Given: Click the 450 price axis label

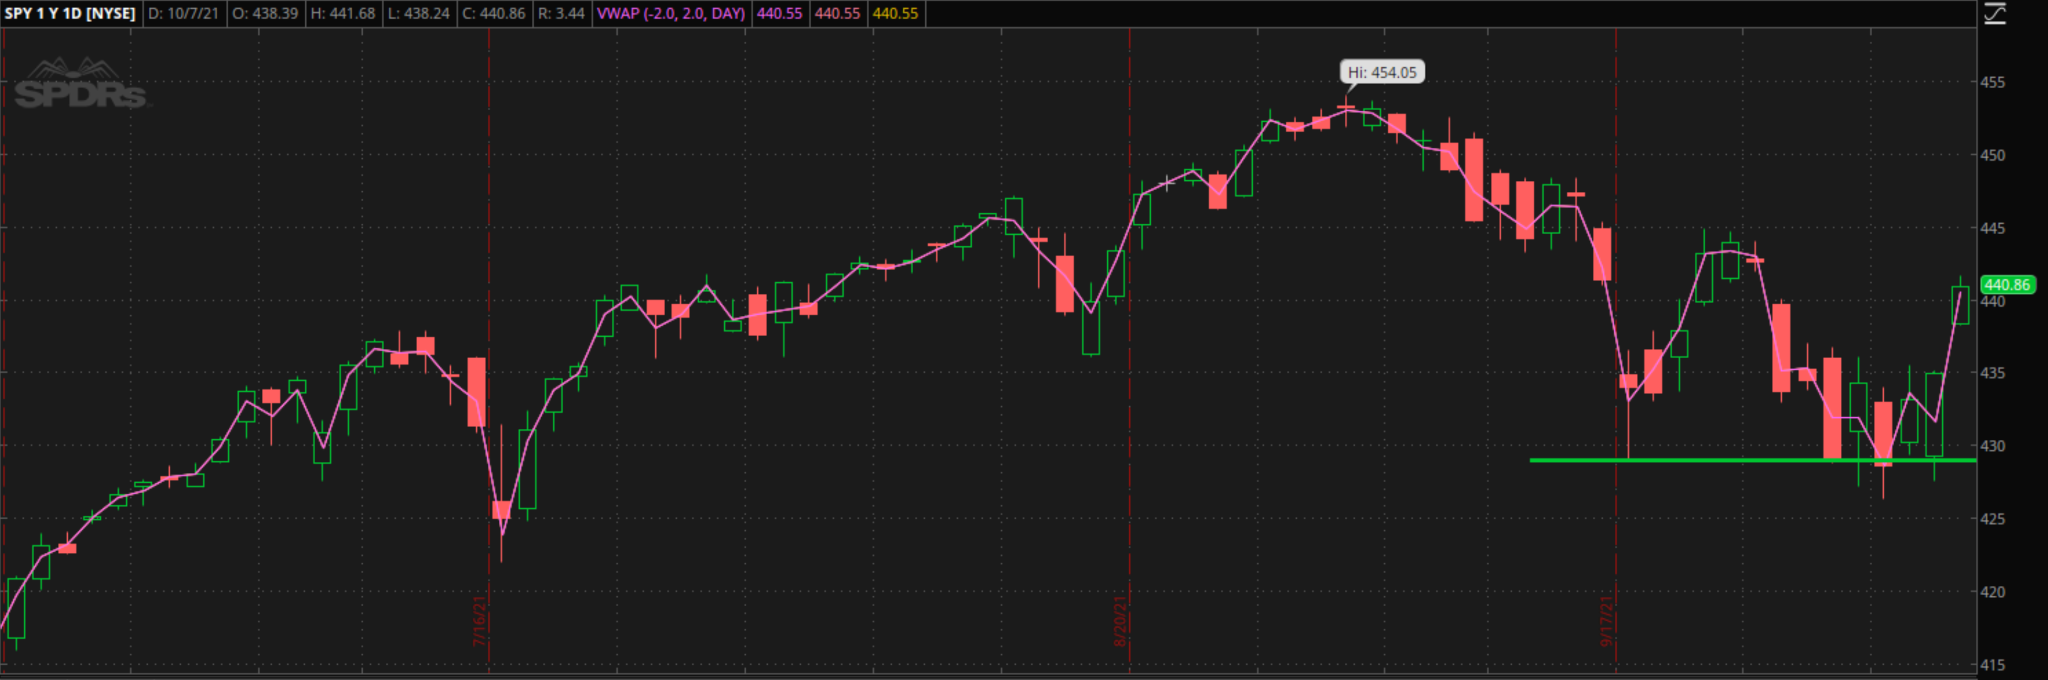Looking at the screenshot, I should coord(1993,155).
